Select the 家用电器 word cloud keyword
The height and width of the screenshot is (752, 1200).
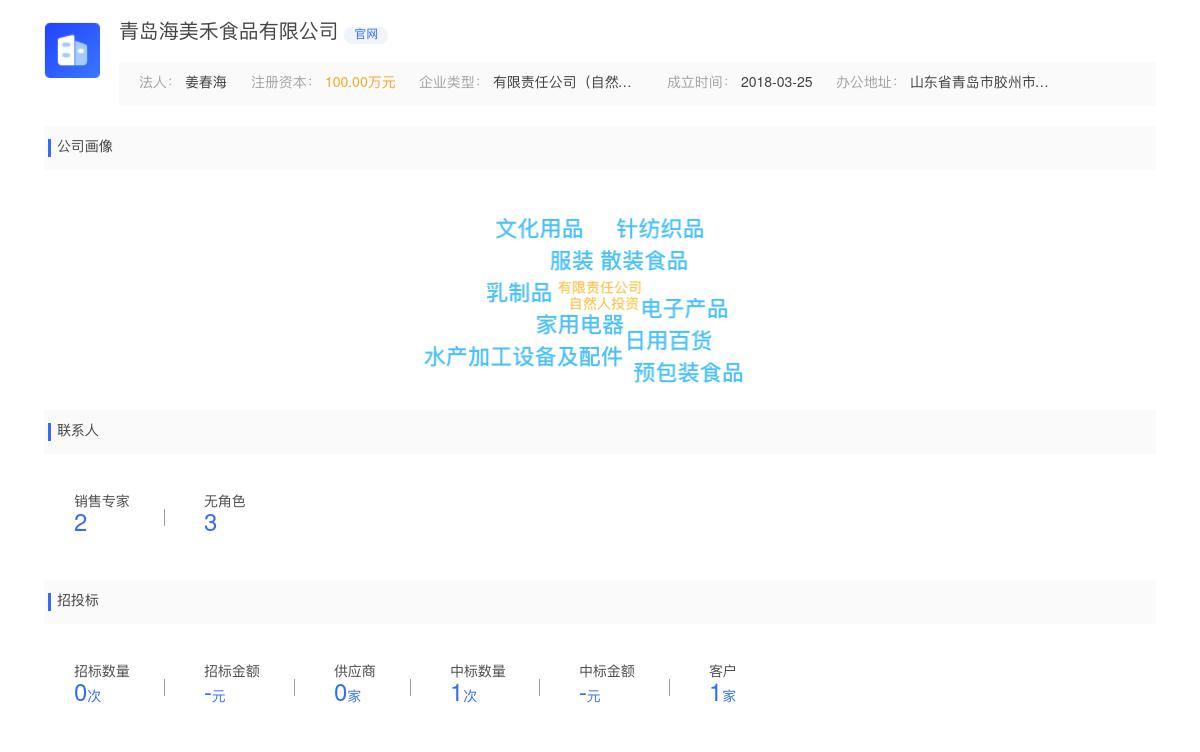pyautogui.click(x=581, y=325)
